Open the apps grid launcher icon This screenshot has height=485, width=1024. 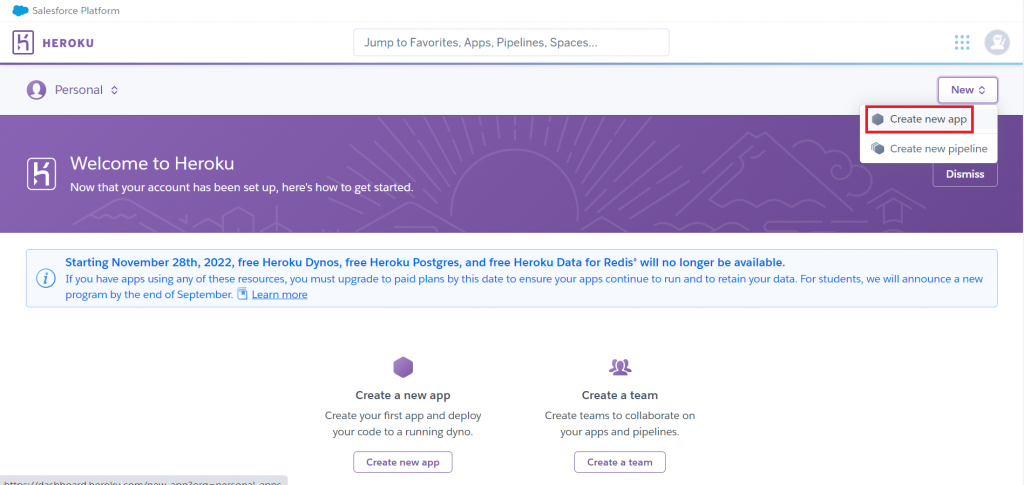(x=961, y=42)
